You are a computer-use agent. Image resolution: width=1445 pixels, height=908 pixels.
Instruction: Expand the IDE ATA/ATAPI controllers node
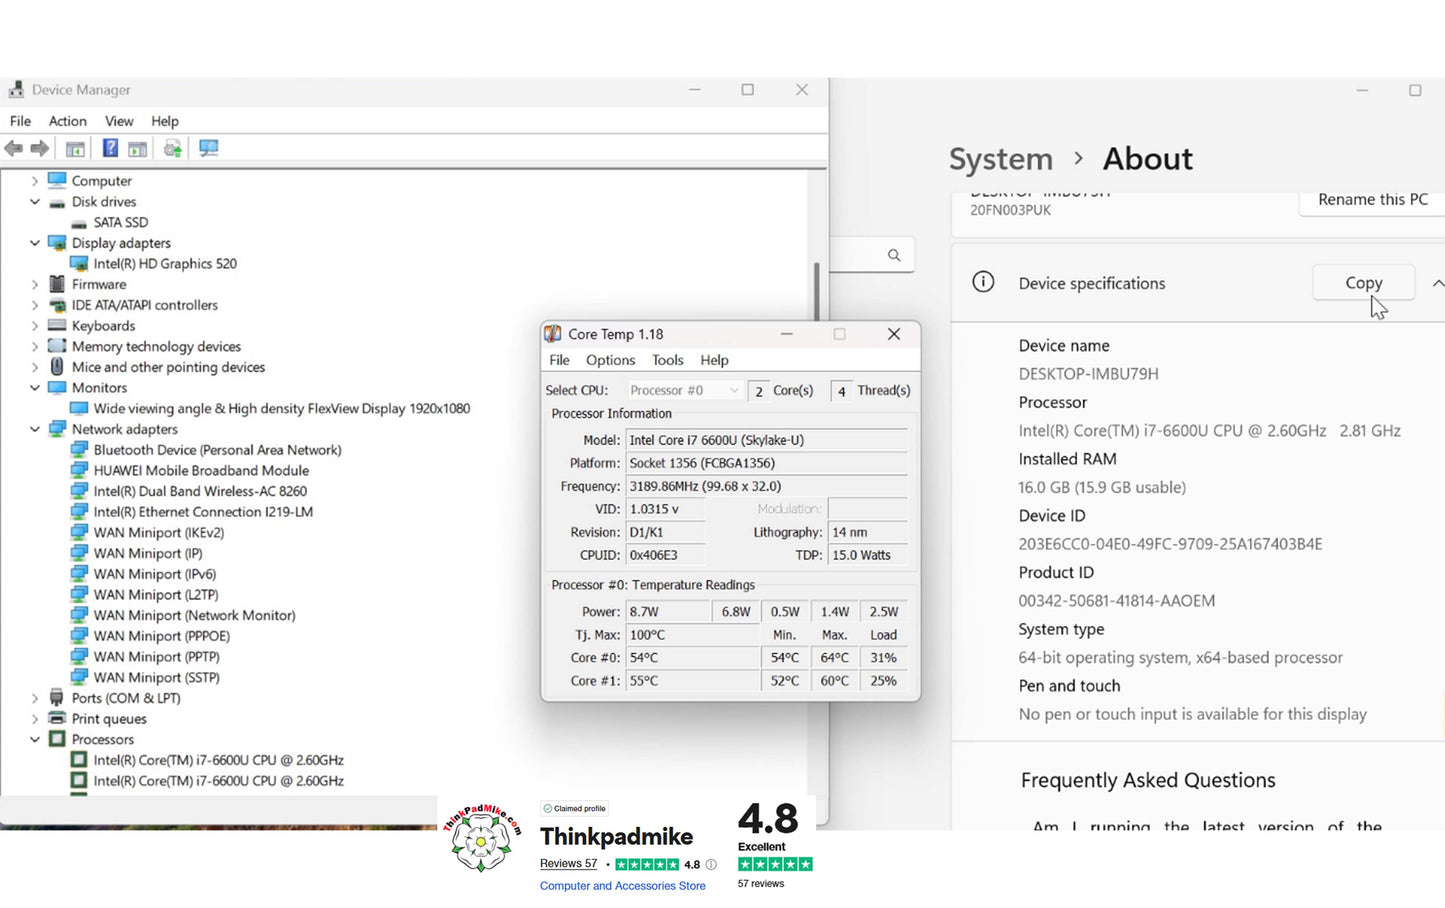click(35, 305)
